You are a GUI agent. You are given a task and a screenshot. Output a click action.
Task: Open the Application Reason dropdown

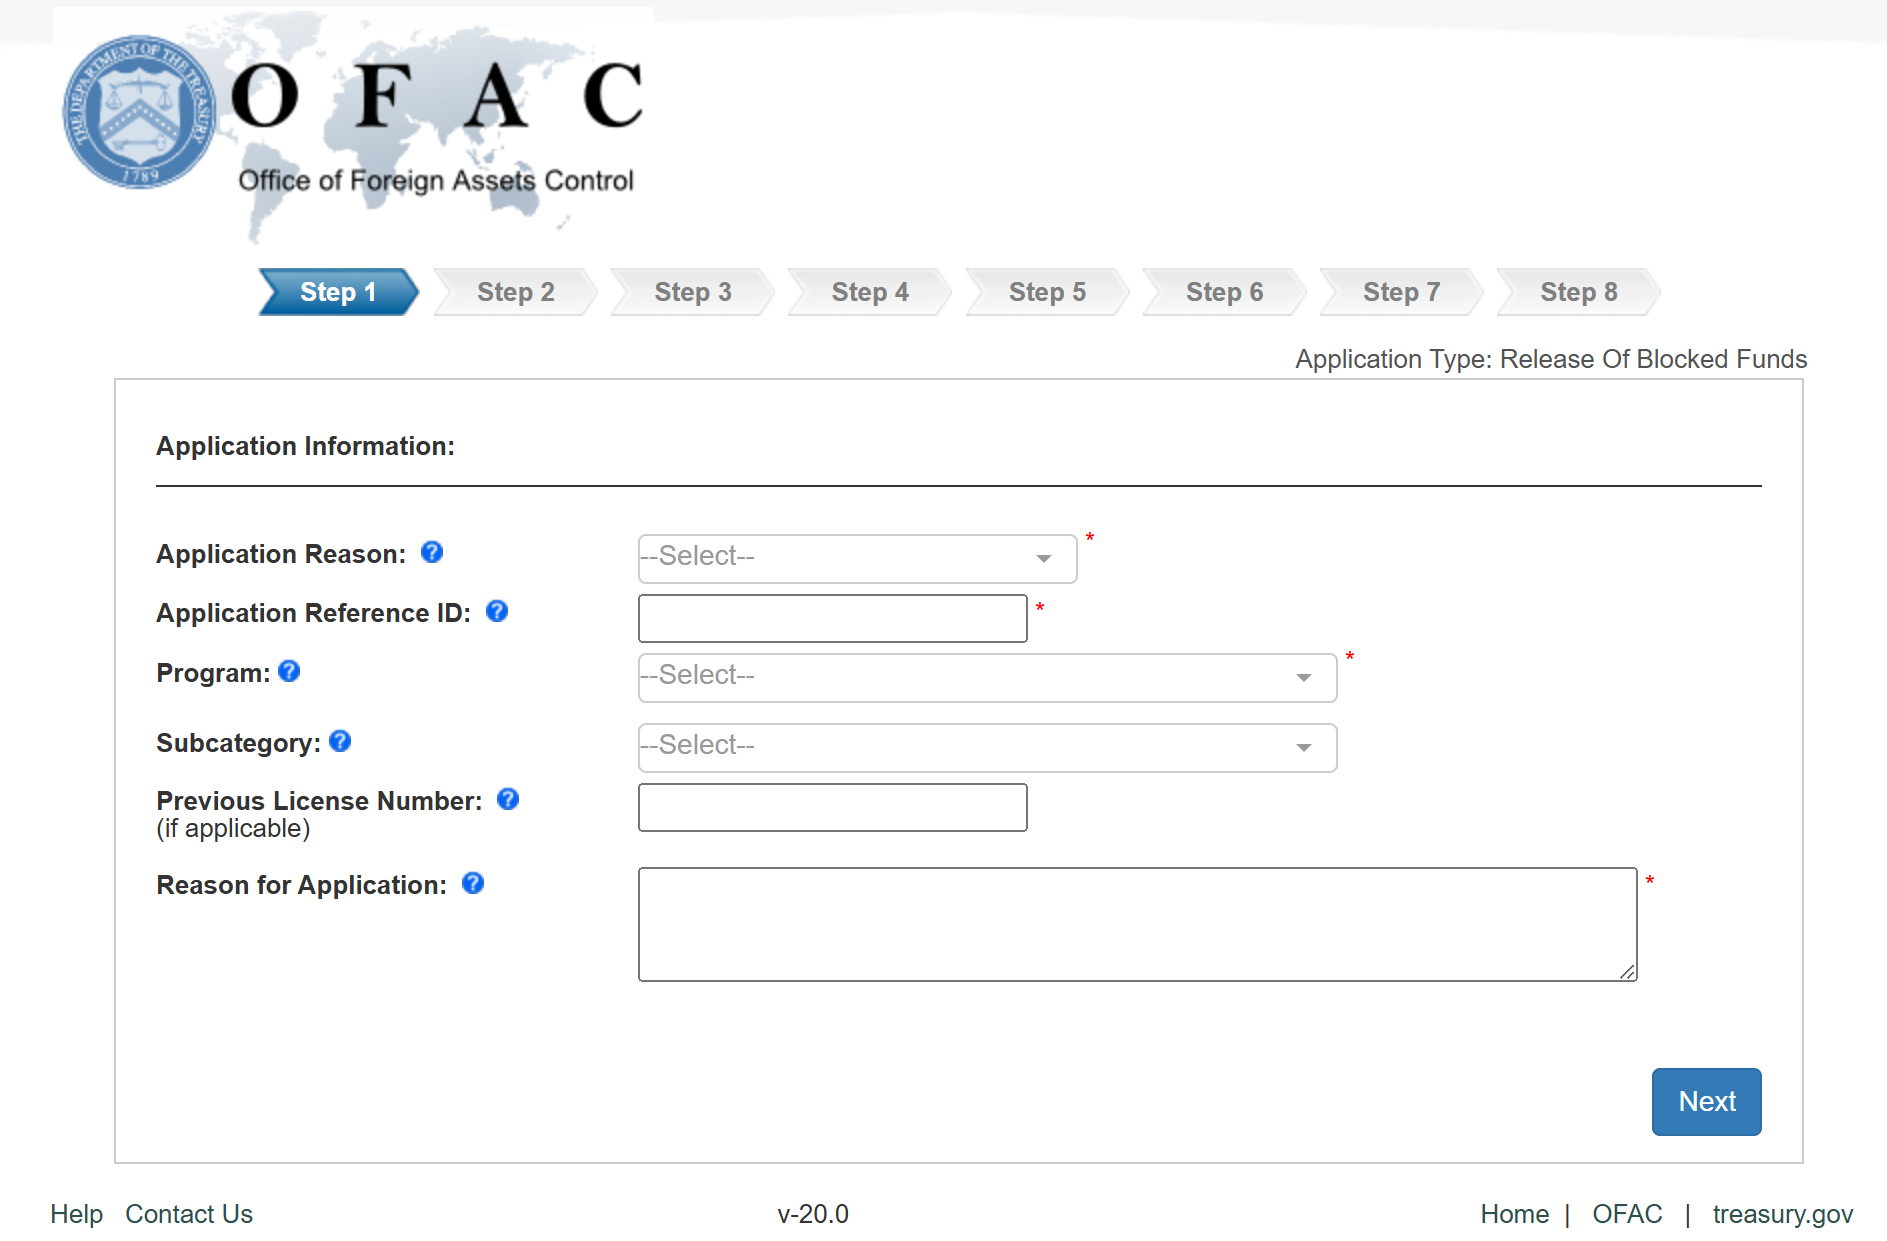[x=857, y=558]
